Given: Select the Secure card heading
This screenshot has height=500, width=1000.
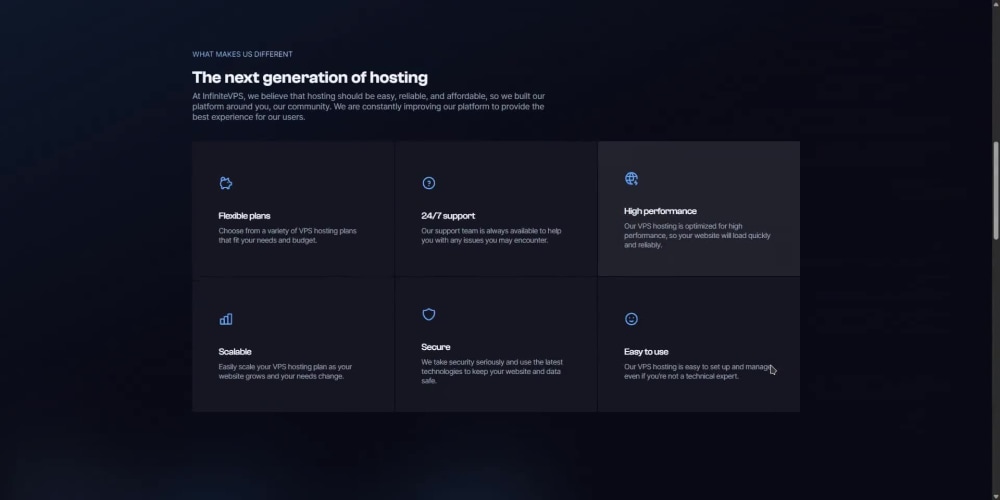Looking at the screenshot, I should tap(436, 347).
